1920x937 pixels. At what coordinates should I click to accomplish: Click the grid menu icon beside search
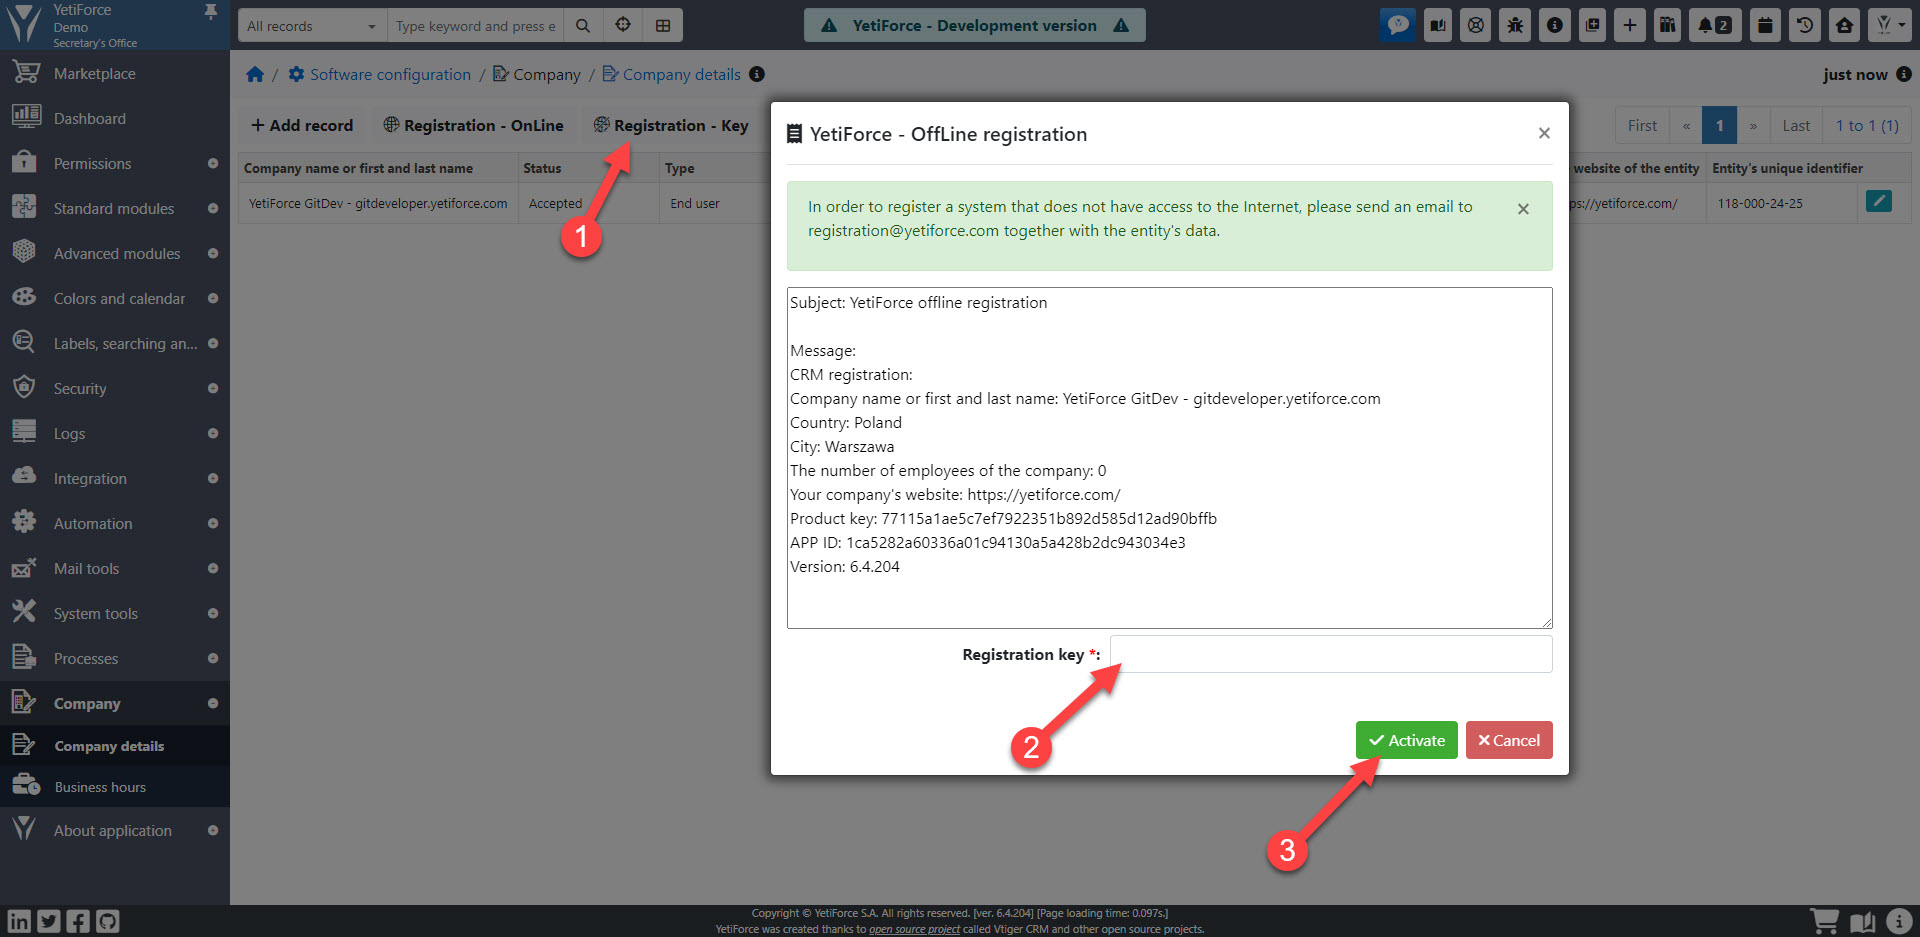point(663,26)
